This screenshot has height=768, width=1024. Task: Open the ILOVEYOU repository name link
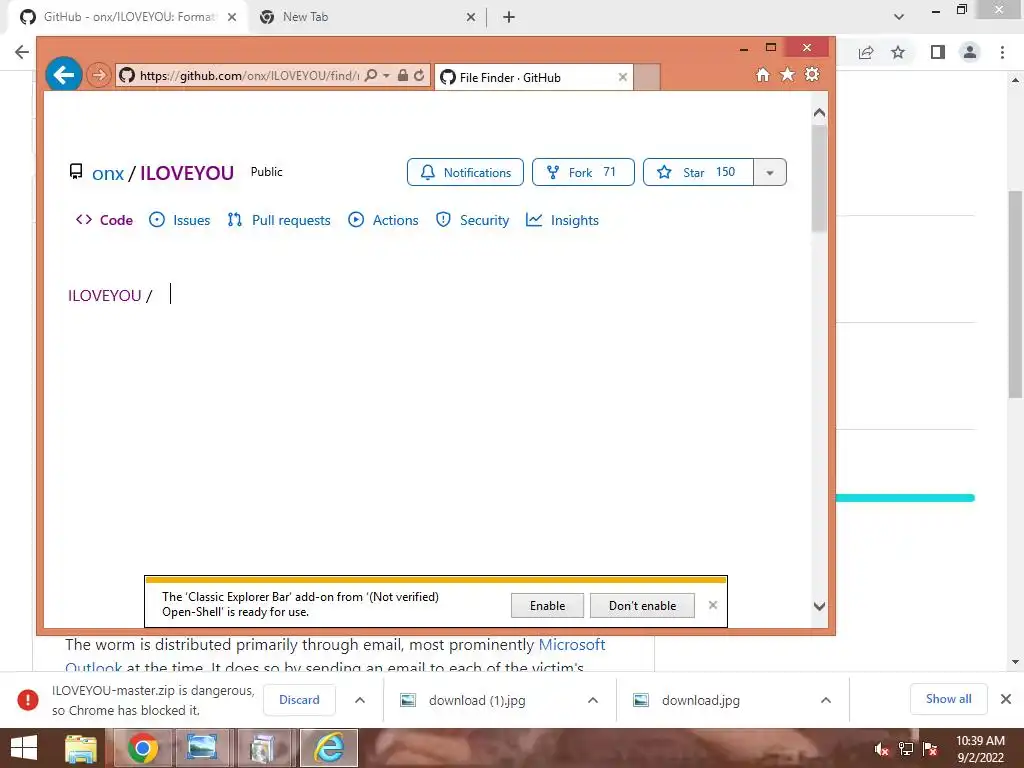(187, 173)
